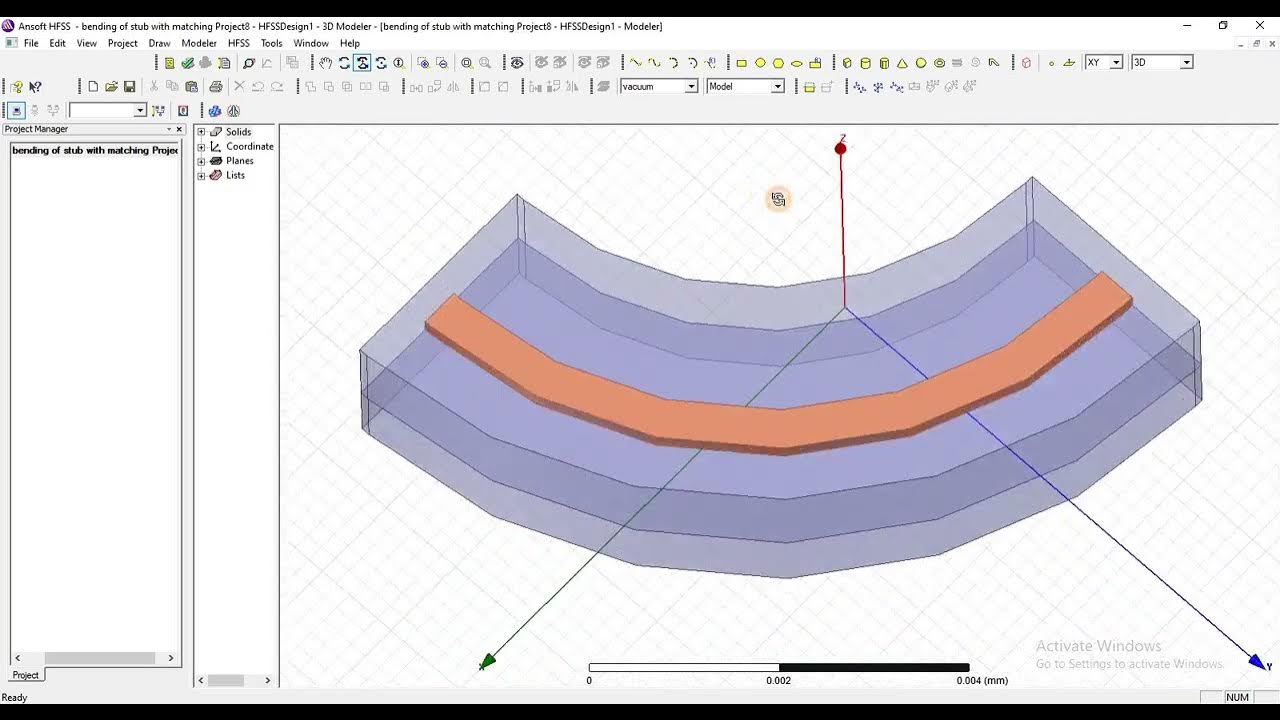This screenshot has height=720, width=1280.
Task: Select the Pan (hand) view tool
Action: pyautogui.click(x=325, y=62)
